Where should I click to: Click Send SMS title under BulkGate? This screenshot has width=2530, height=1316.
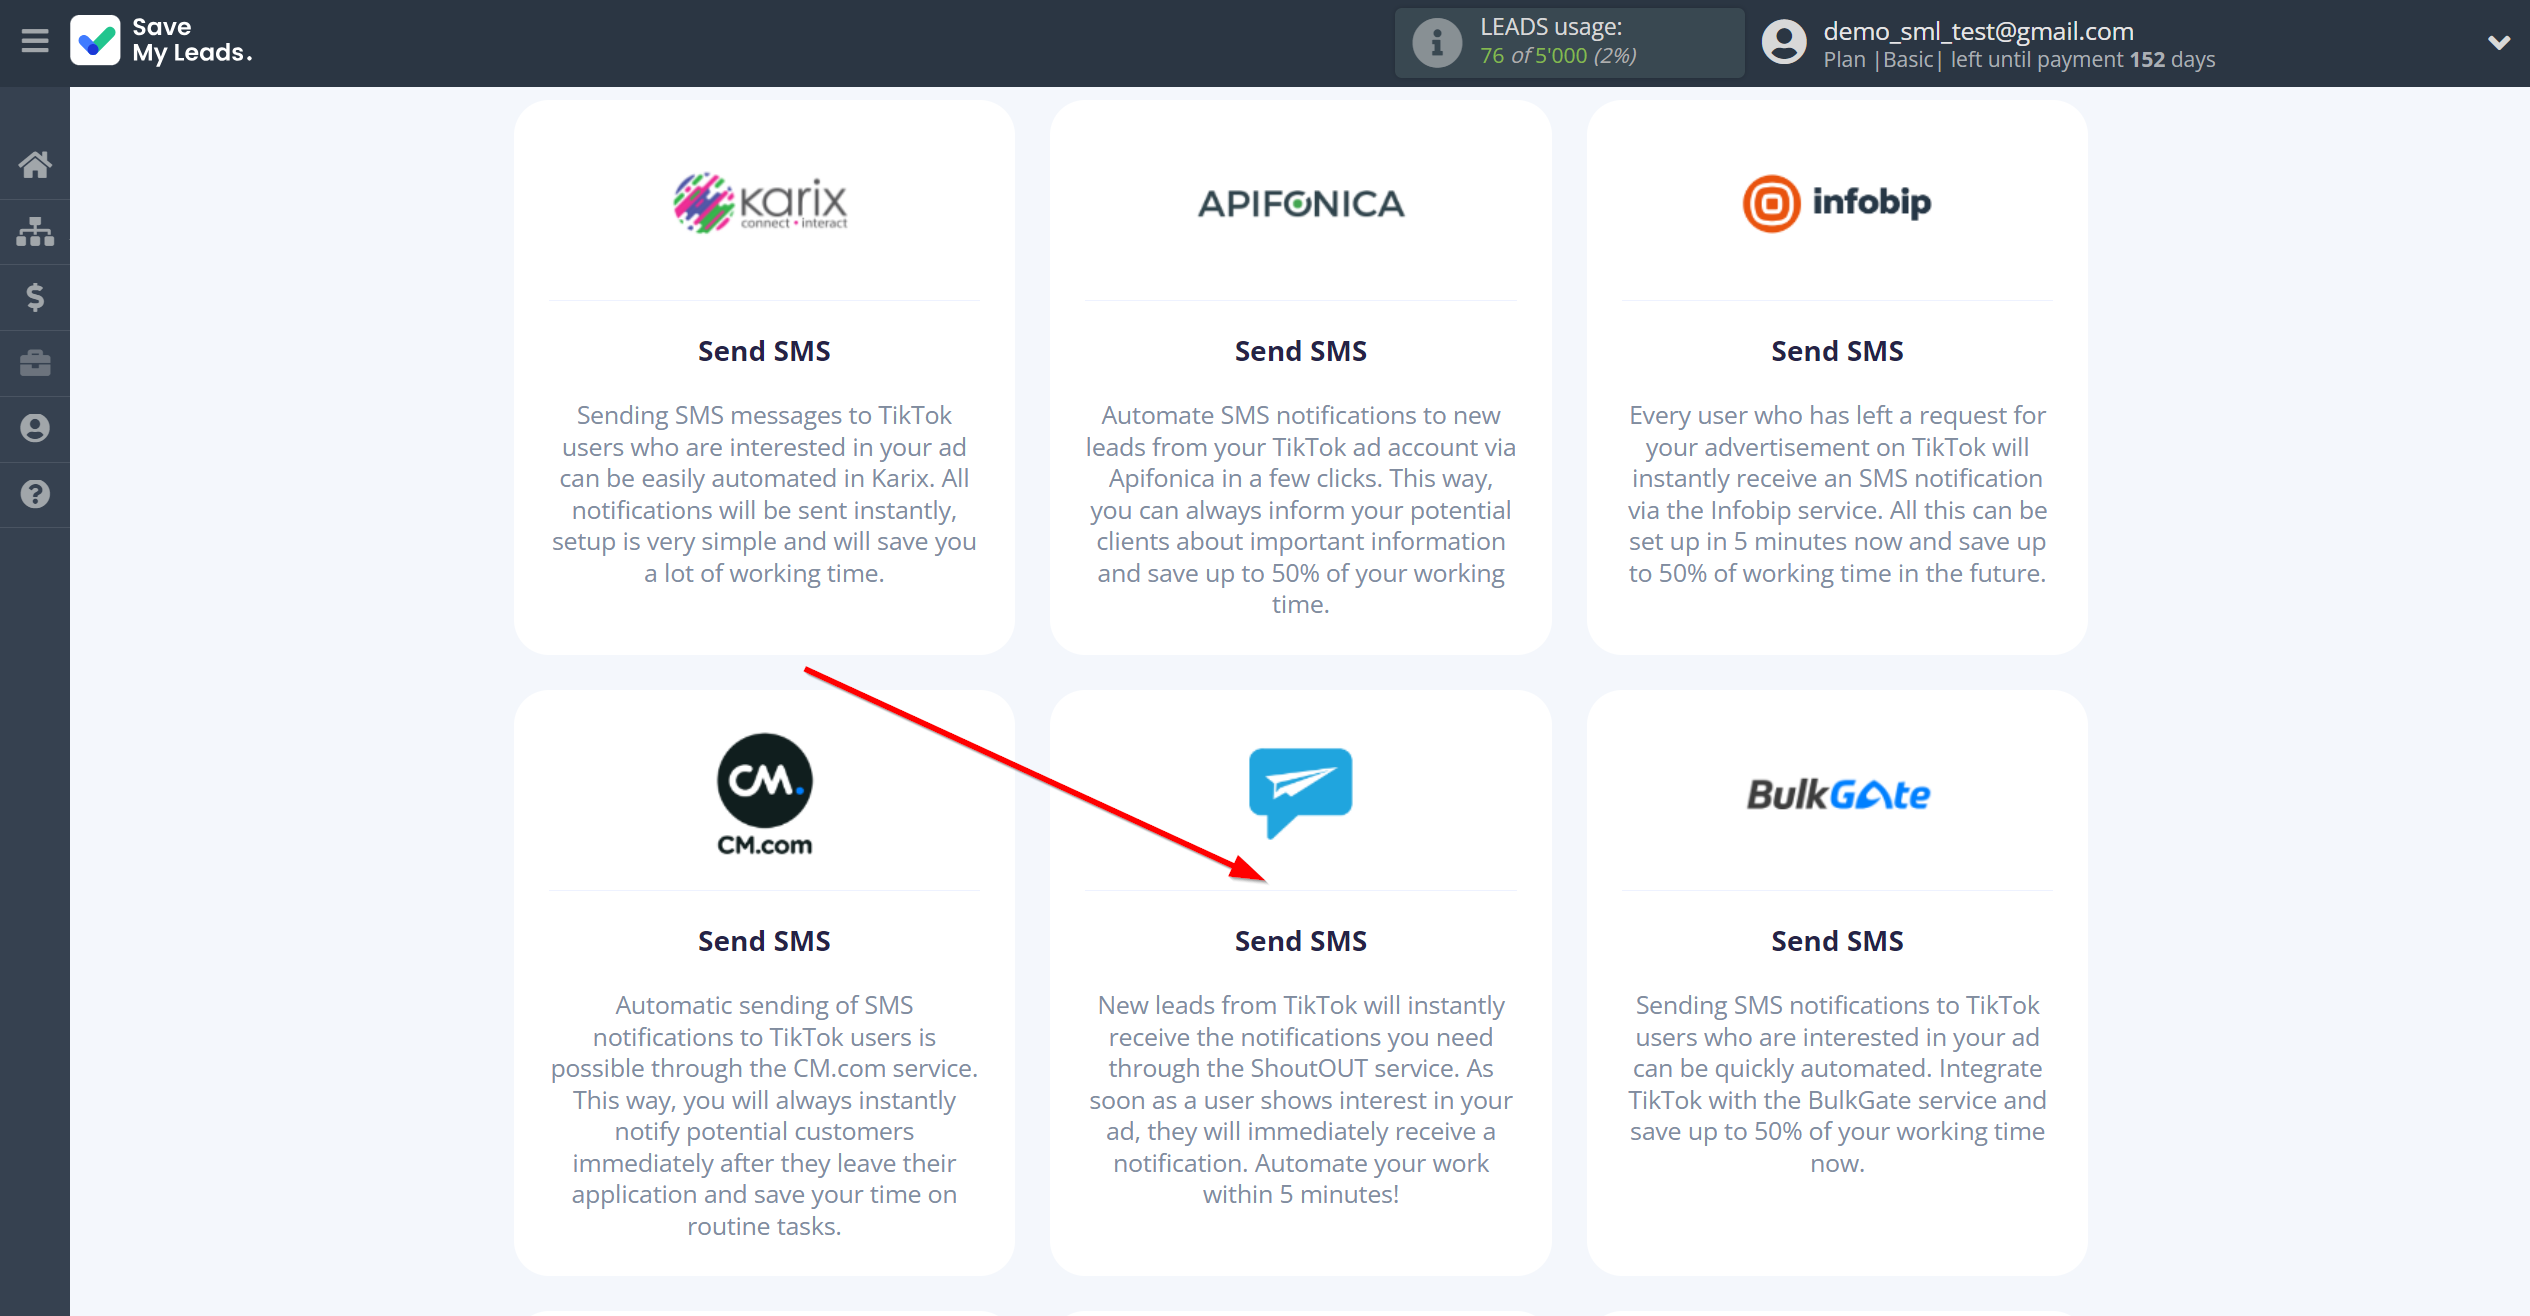click(1837, 941)
